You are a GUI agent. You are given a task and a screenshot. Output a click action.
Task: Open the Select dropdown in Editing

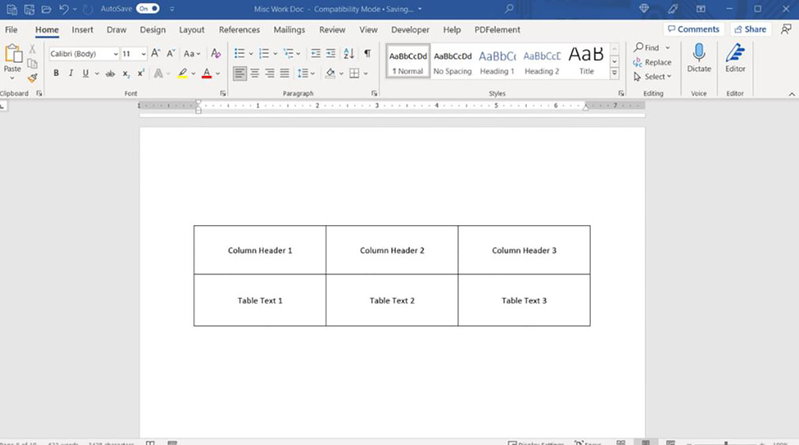[653, 76]
